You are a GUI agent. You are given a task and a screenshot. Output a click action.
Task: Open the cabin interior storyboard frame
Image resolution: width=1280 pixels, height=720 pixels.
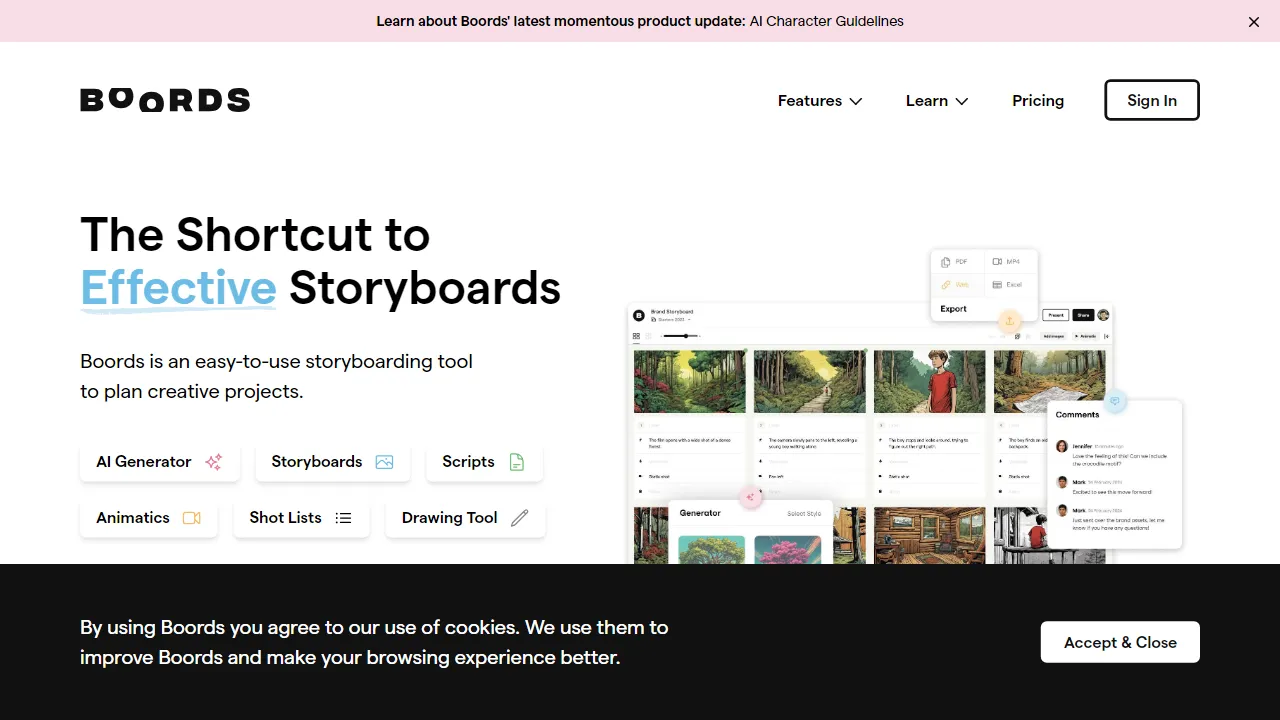coord(930,535)
